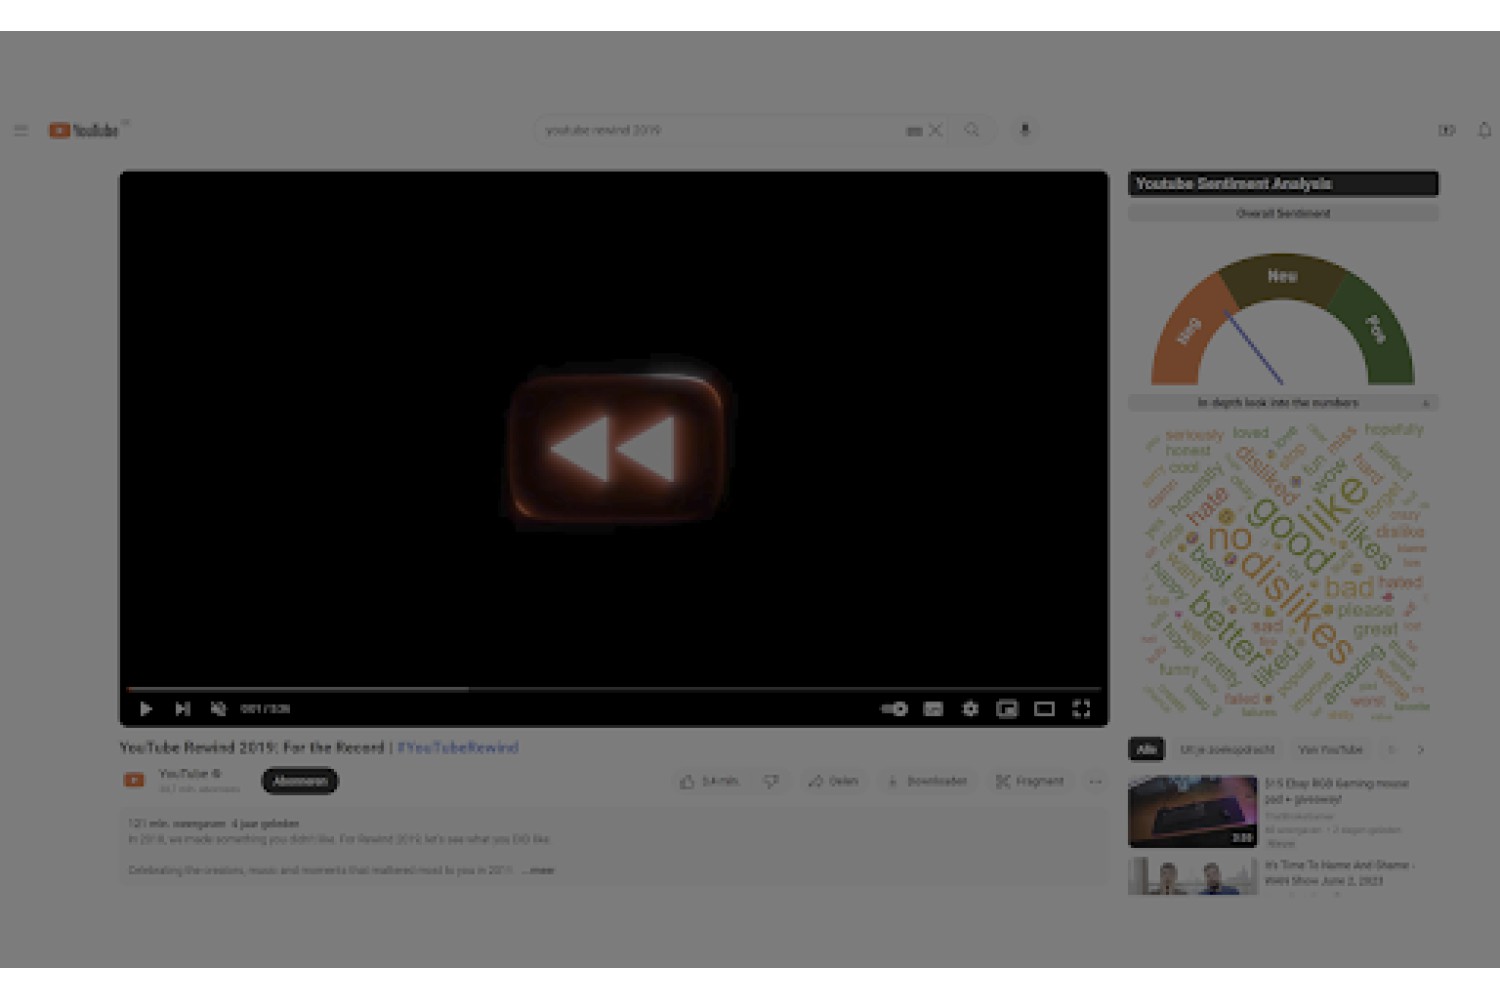Dislike the video with thumbs down
1500x1000 pixels.
tap(771, 781)
